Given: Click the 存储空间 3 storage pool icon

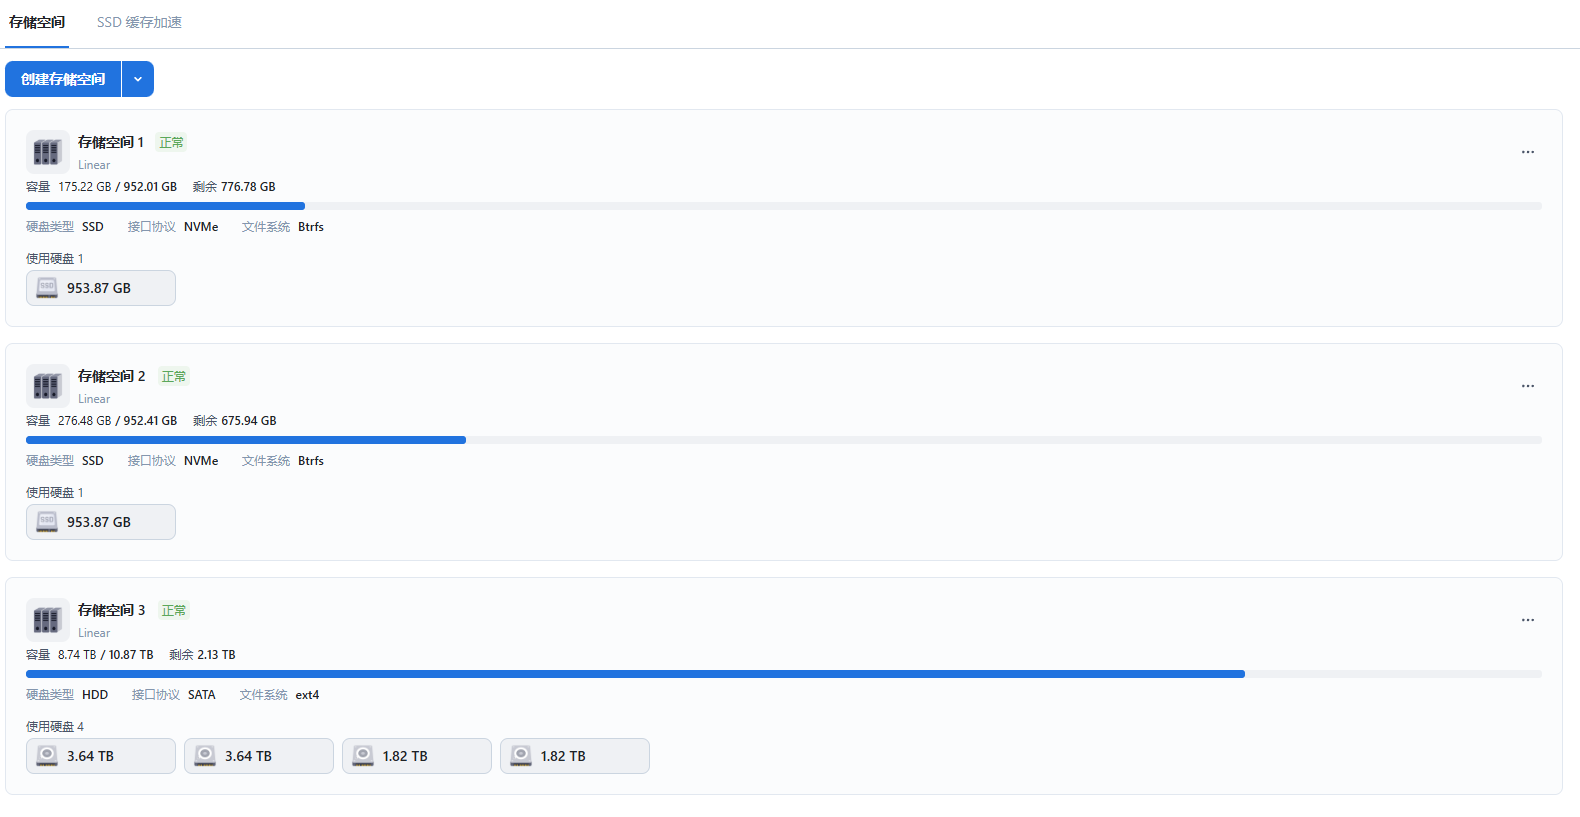Looking at the screenshot, I should click(47, 620).
